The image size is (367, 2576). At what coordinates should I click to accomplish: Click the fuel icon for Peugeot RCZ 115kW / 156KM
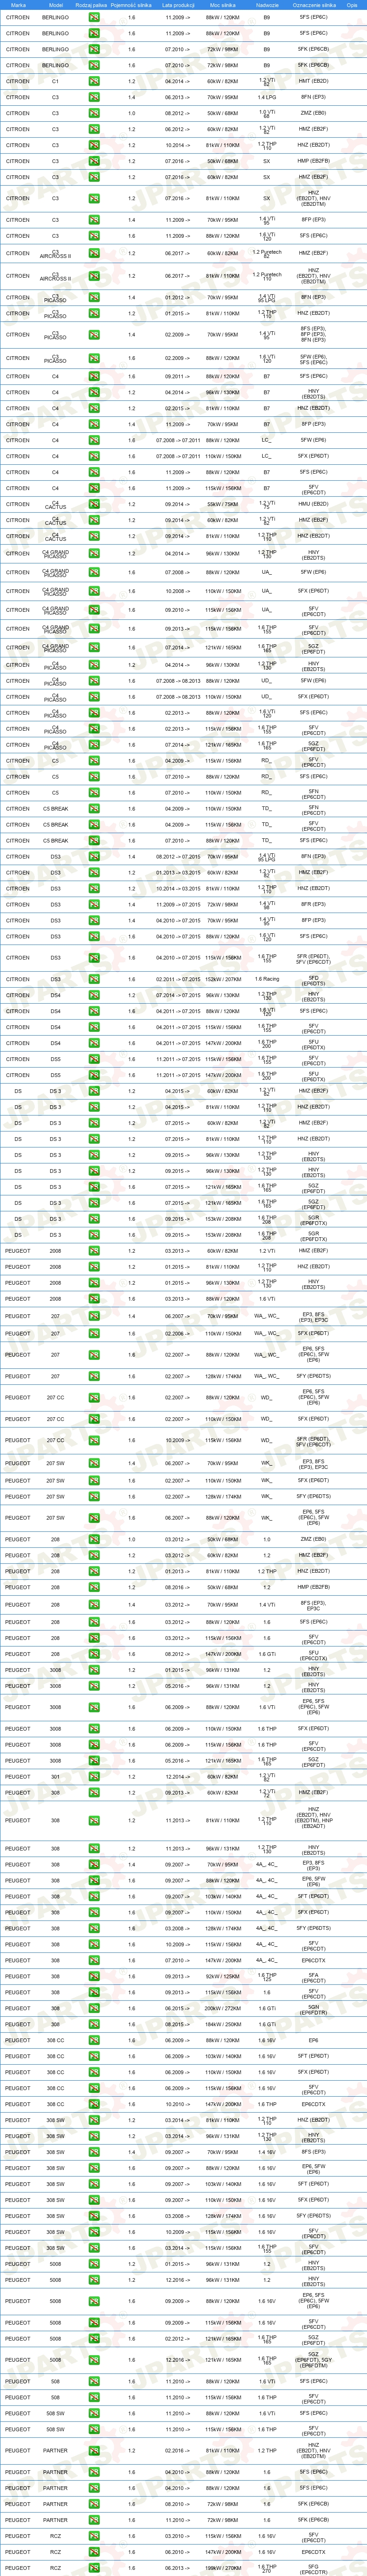[x=94, y=2536]
